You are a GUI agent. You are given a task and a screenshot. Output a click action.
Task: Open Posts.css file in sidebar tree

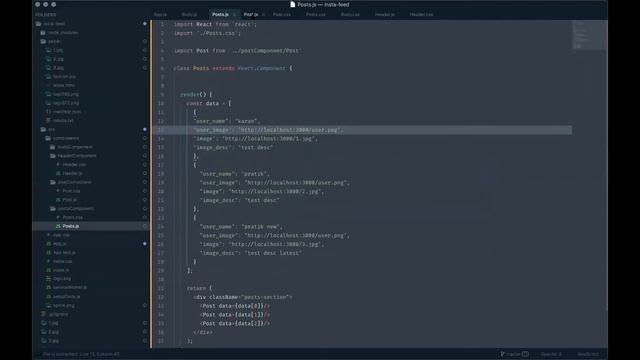72,218
